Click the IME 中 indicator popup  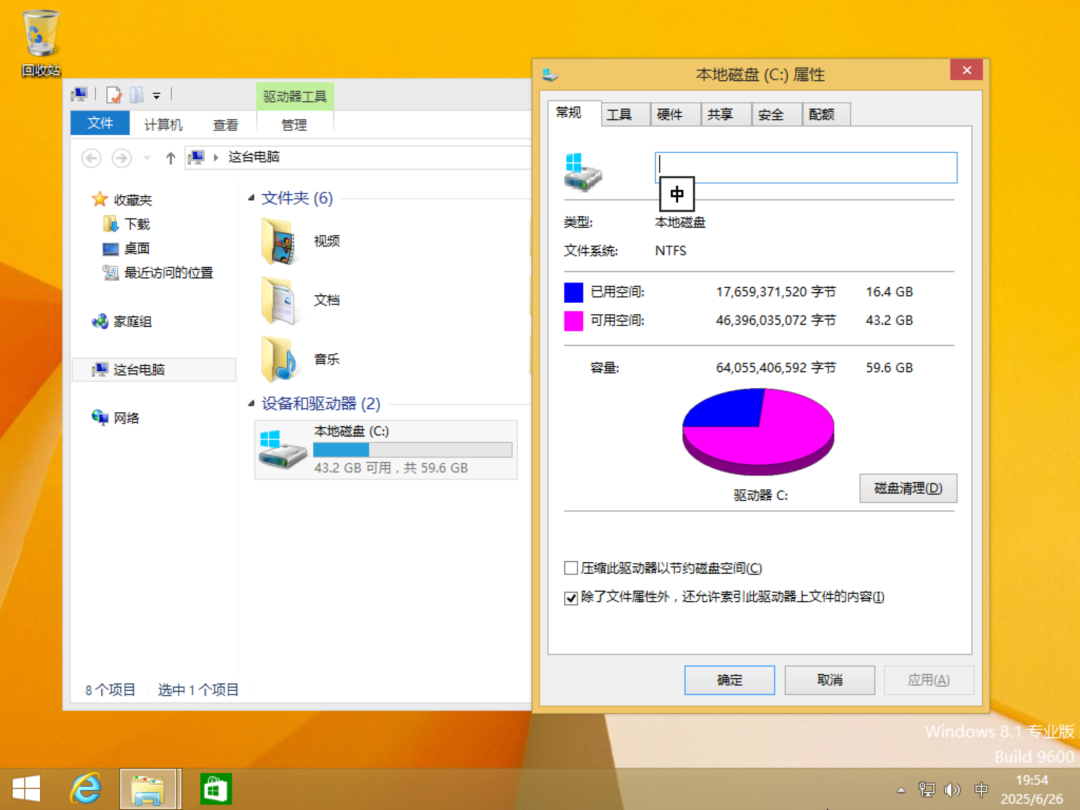[676, 194]
